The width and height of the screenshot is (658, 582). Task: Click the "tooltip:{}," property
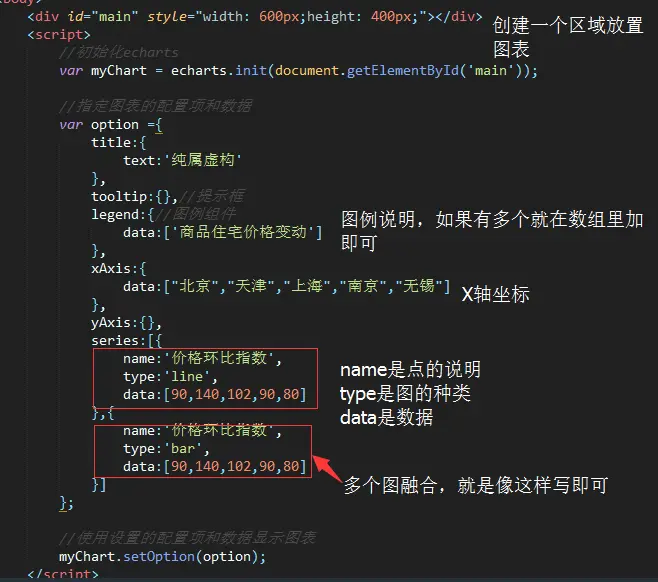pyautogui.click(x=134, y=196)
